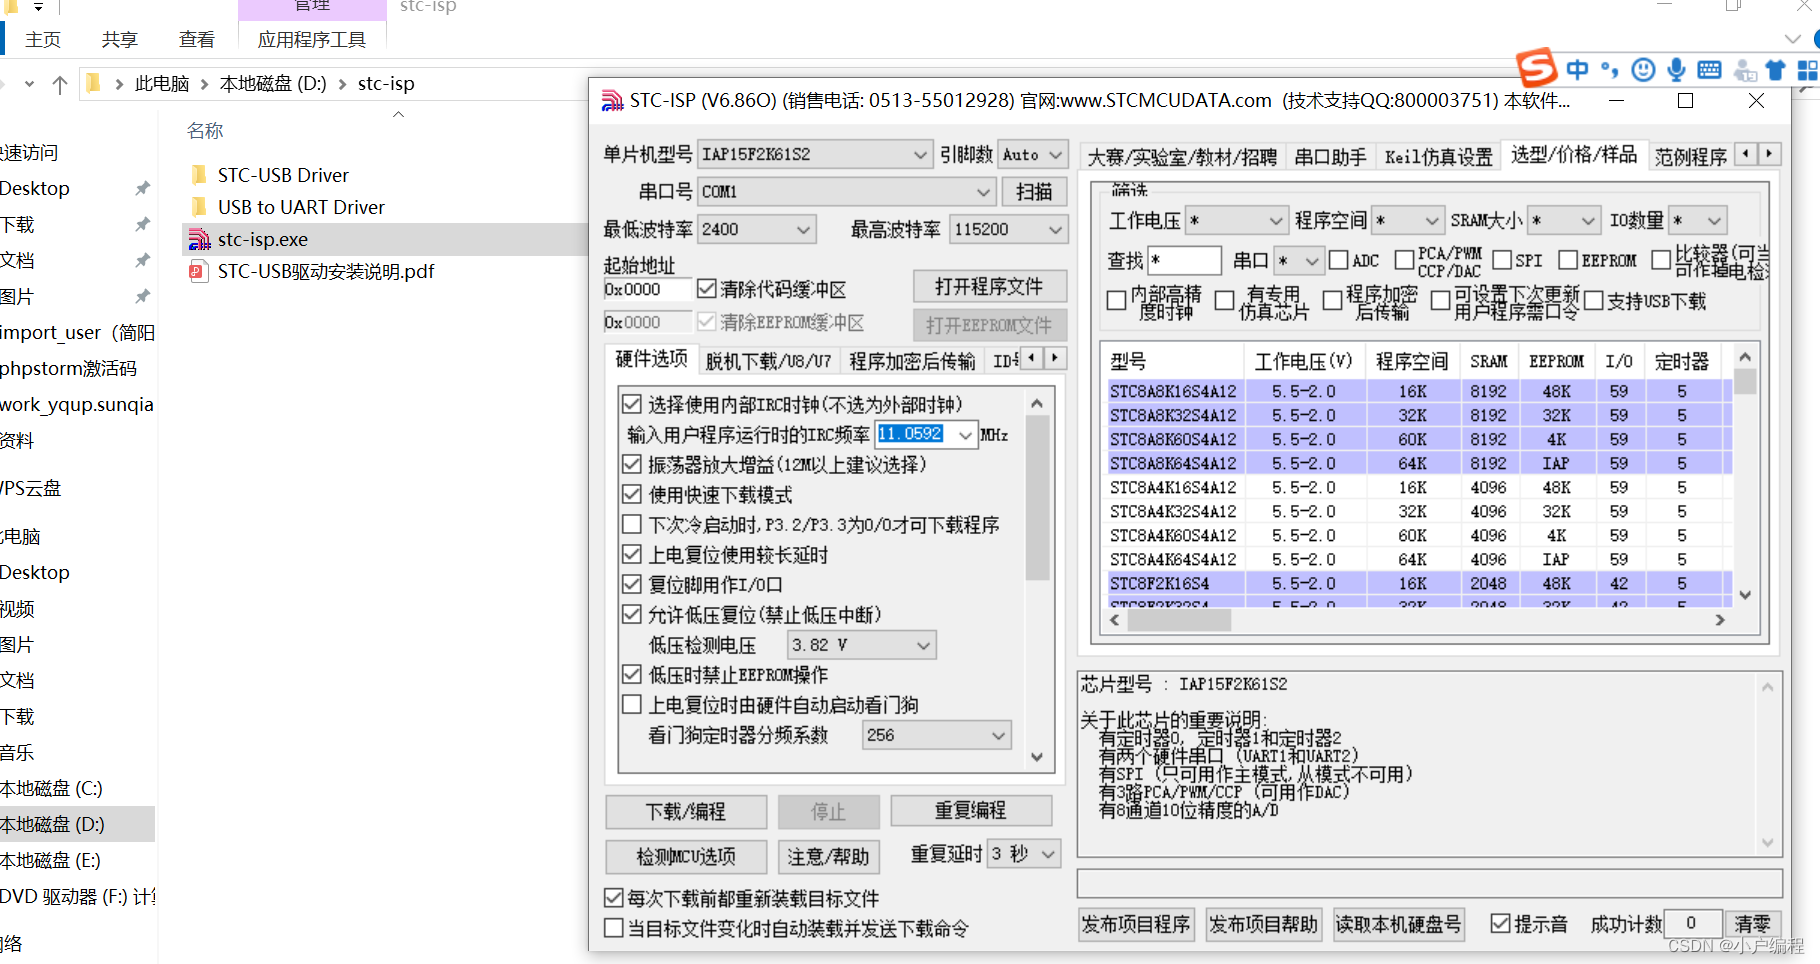The height and width of the screenshot is (964, 1820).
Task: Click the 下载/编程 button
Action: click(x=685, y=811)
